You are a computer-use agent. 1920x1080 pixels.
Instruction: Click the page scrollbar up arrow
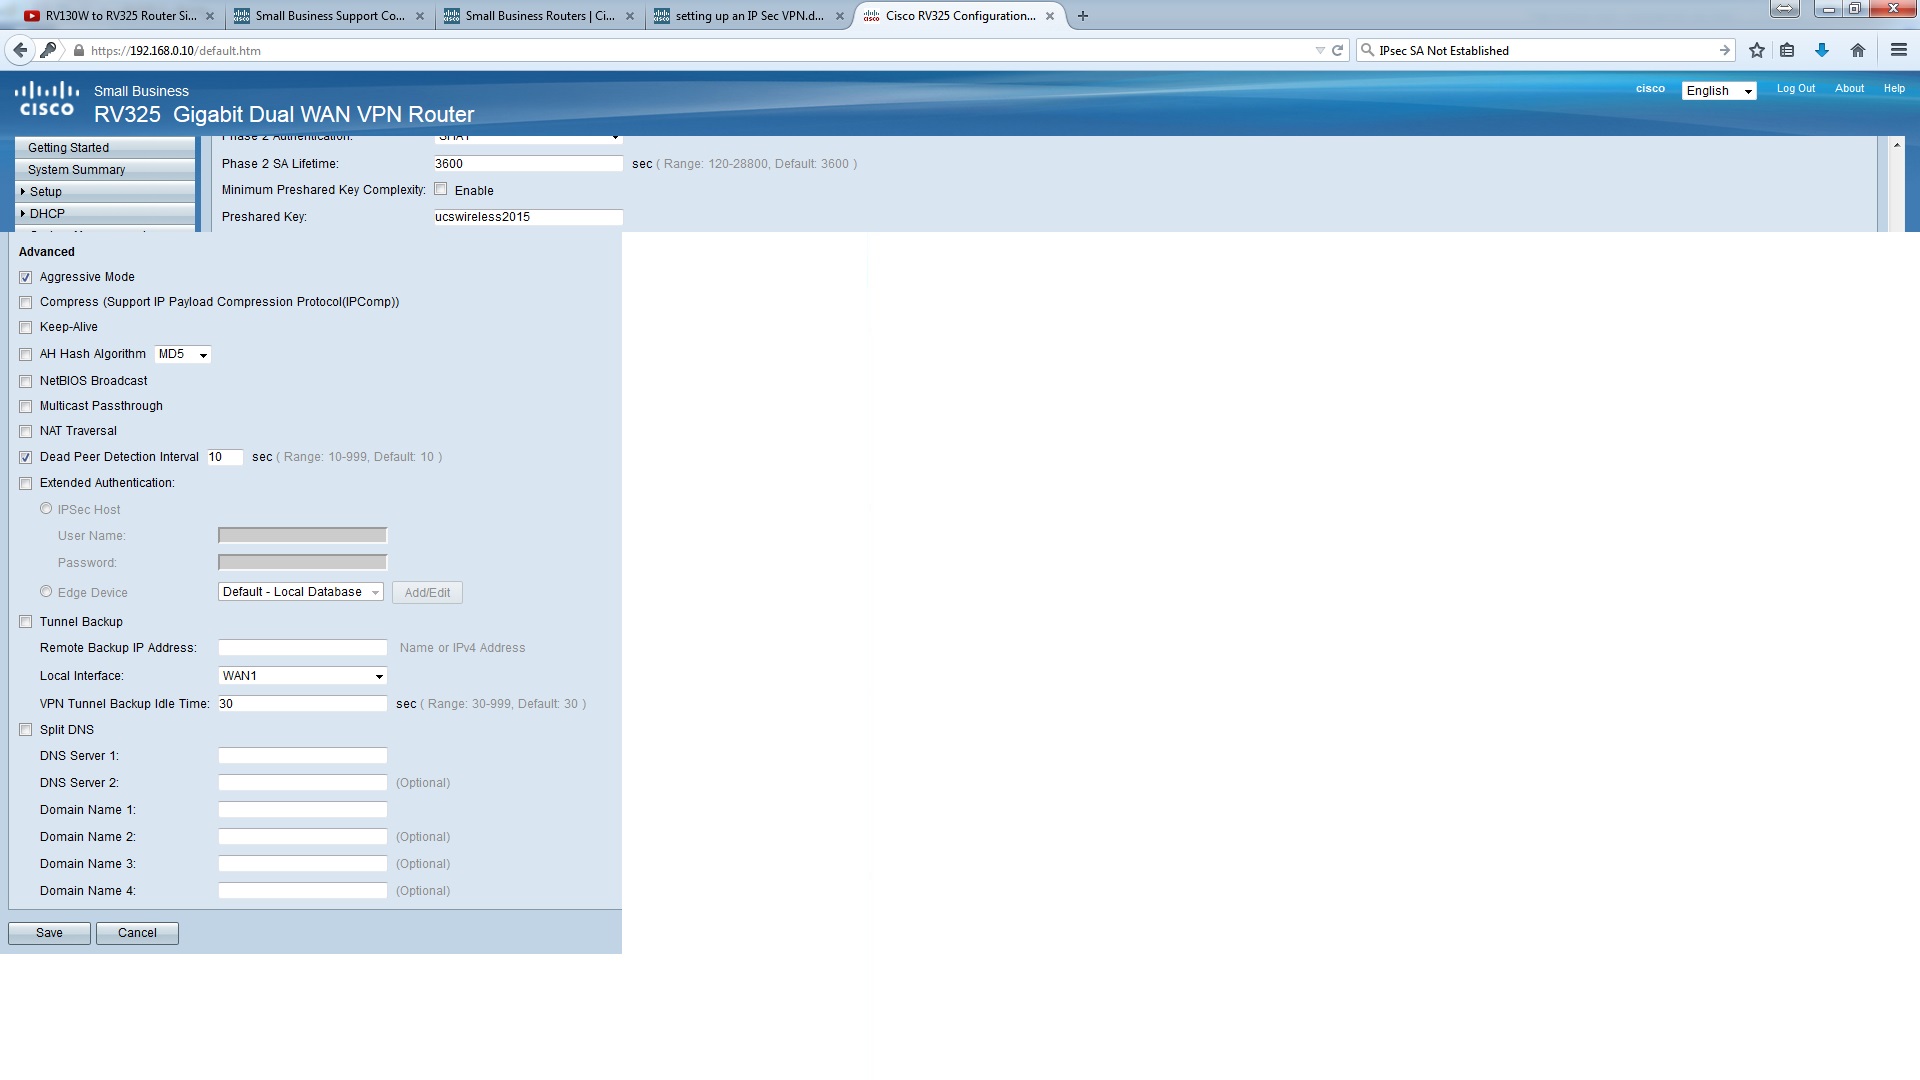pyautogui.click(x=1896, y=145)
